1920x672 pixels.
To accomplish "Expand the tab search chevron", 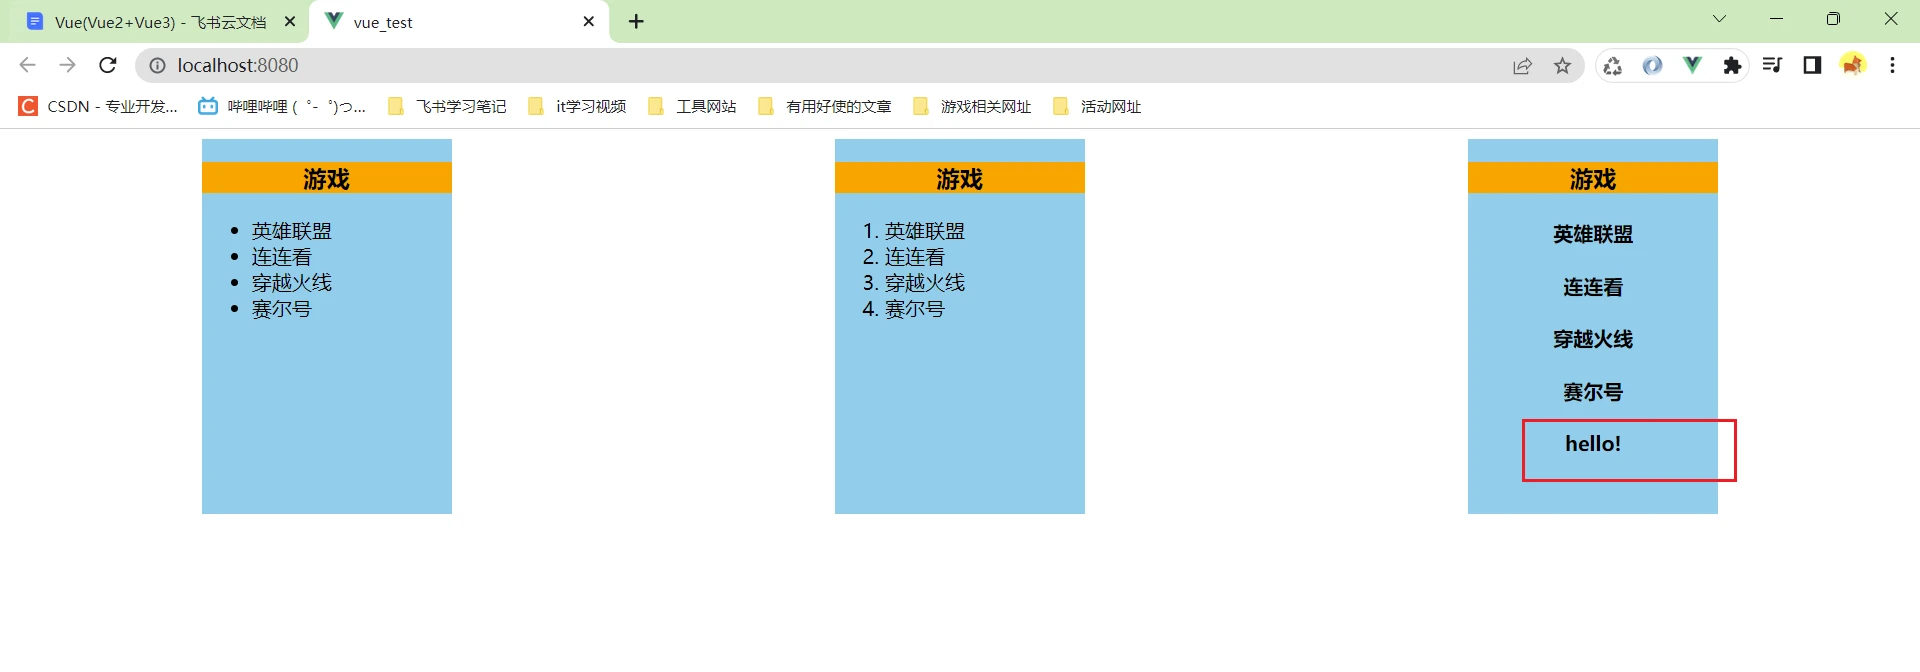I will pyautogui.click(x=1719, y=19).
